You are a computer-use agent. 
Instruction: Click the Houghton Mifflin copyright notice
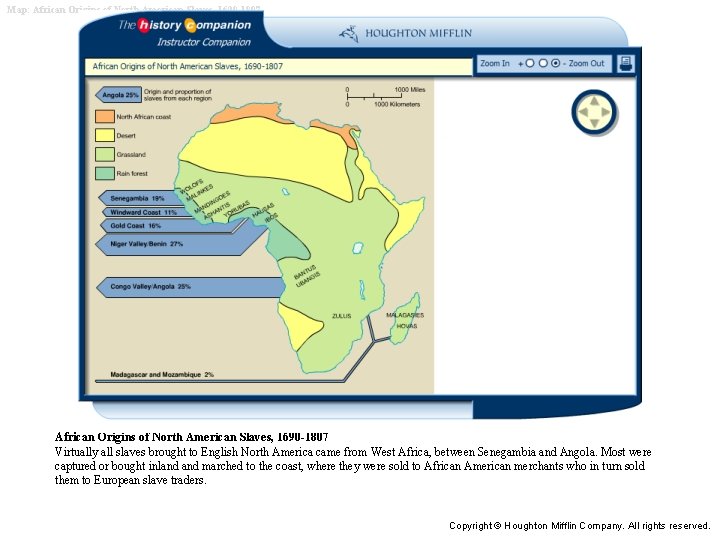pos(580,526)
